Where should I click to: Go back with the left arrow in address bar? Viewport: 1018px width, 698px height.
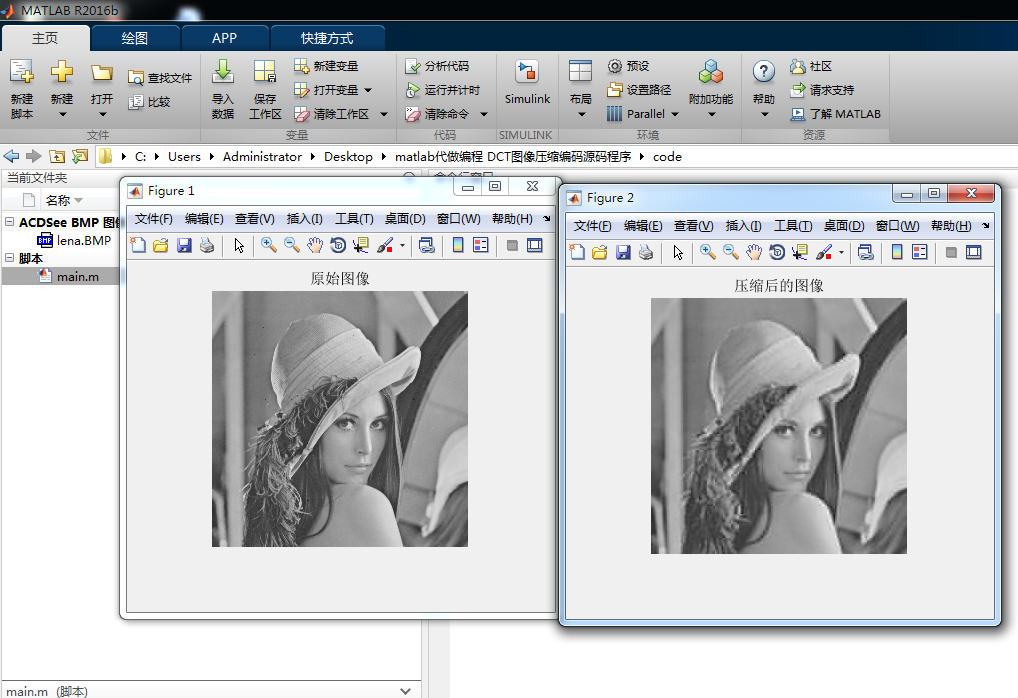[x=11, y=156]
